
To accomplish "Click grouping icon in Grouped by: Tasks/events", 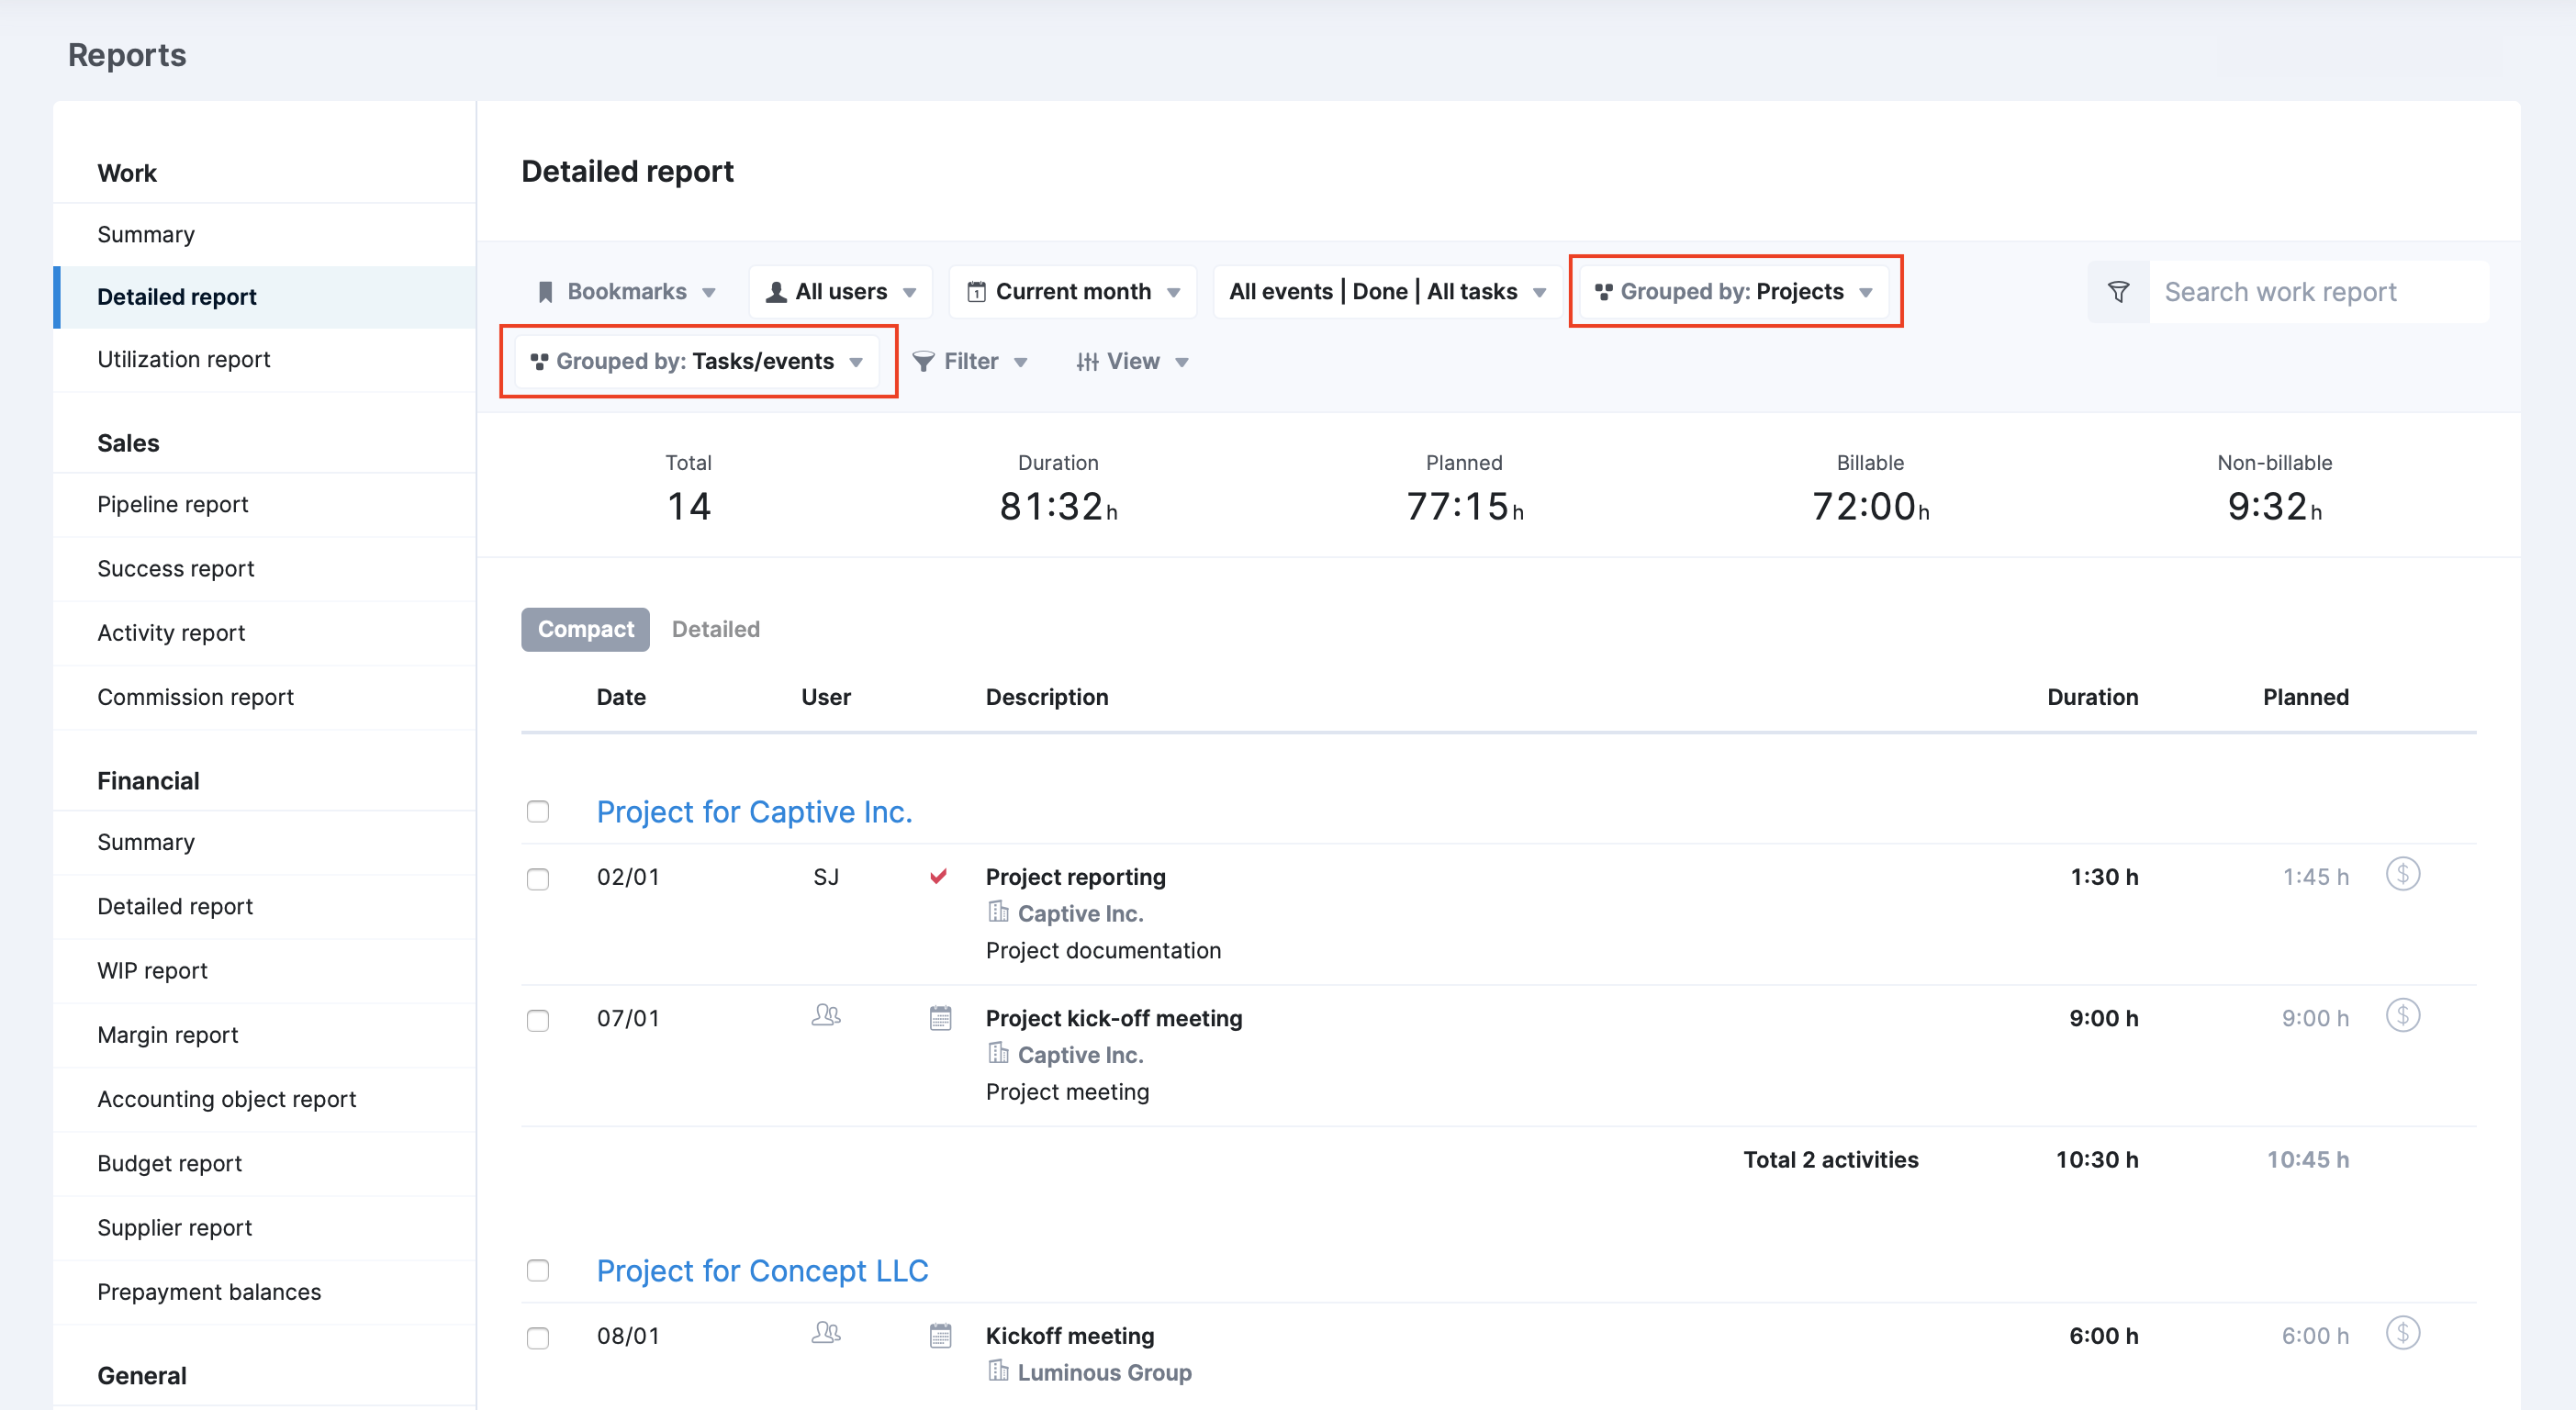I will pos(539,361).
